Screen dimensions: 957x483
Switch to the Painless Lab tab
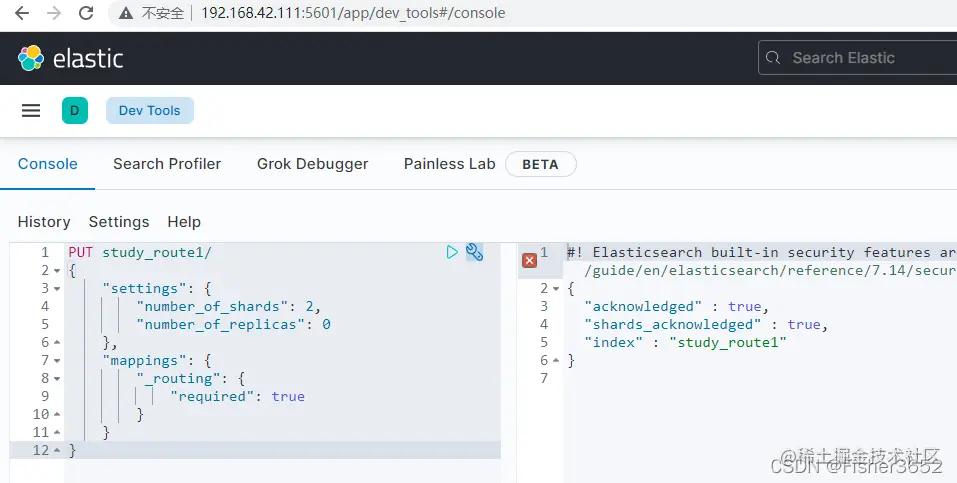point(449,164)
